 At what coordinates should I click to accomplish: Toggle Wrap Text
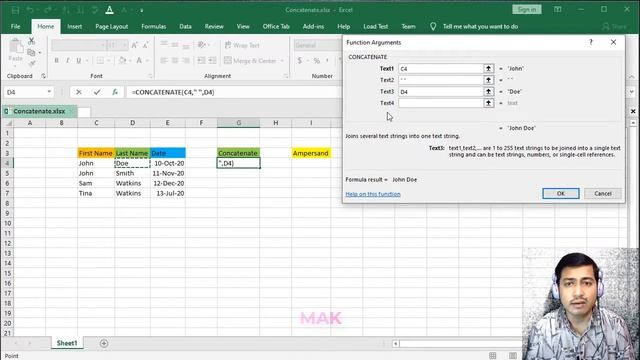click(242, 45)
